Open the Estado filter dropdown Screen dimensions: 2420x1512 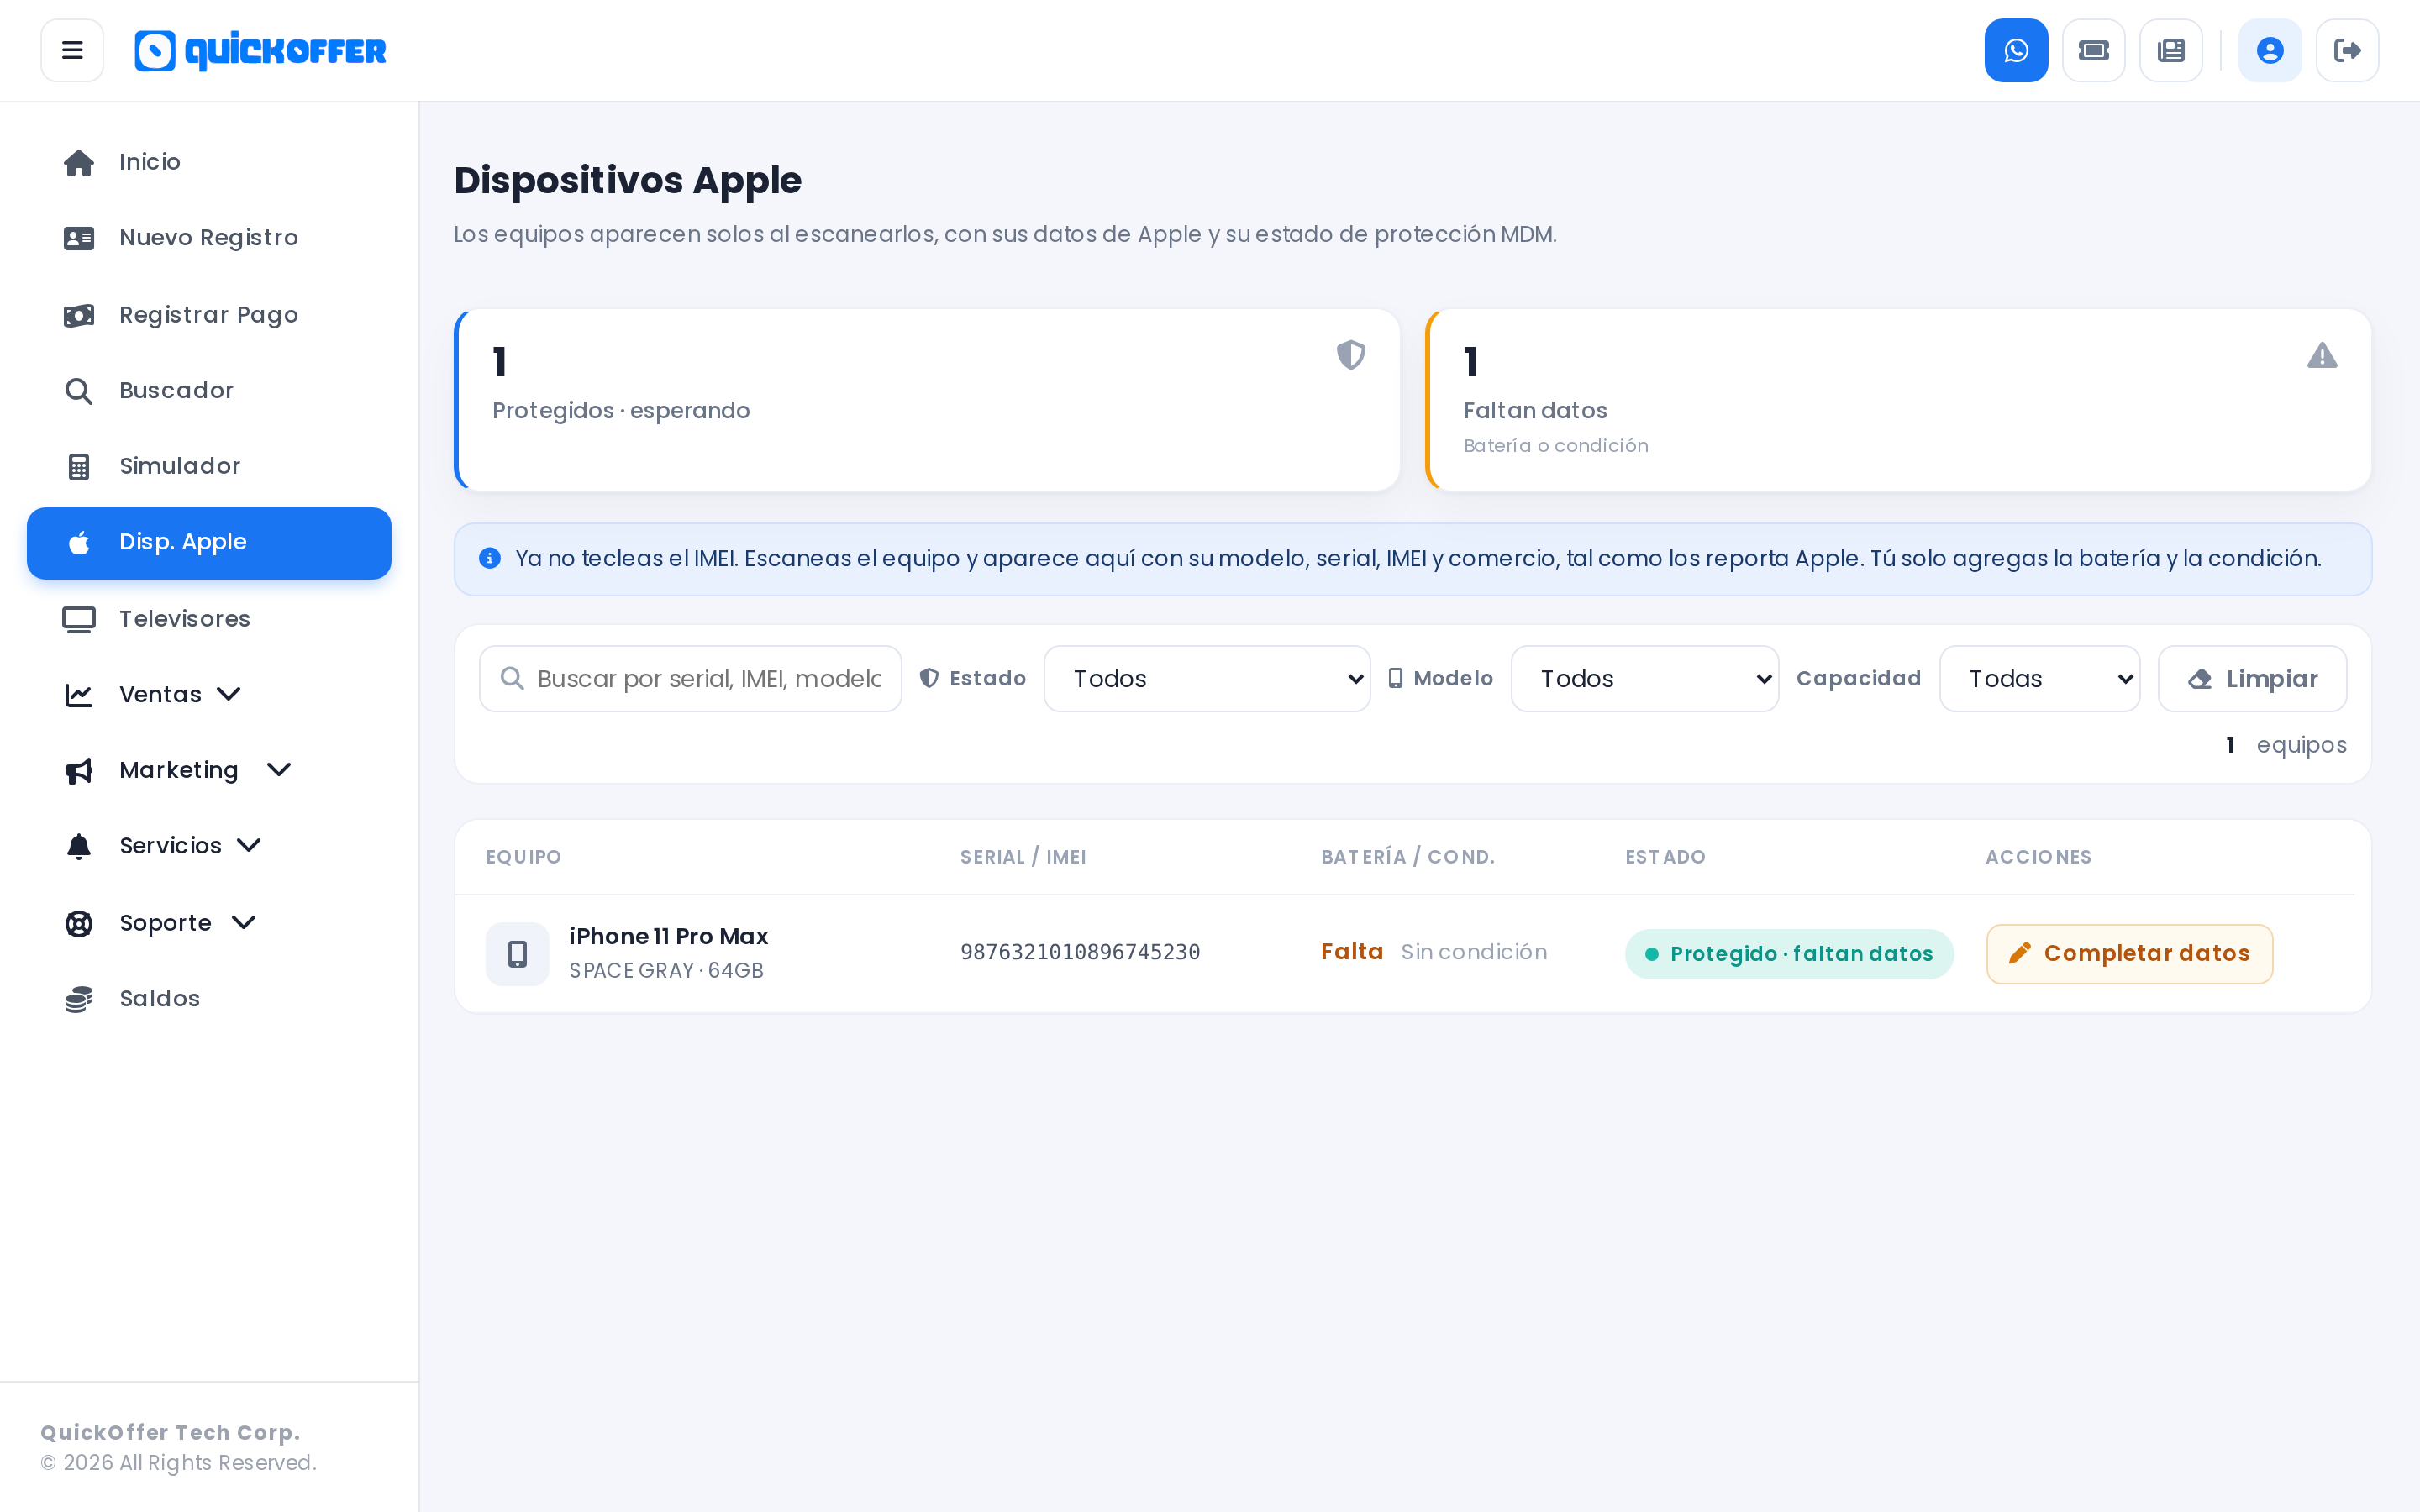coord(1207,679)
